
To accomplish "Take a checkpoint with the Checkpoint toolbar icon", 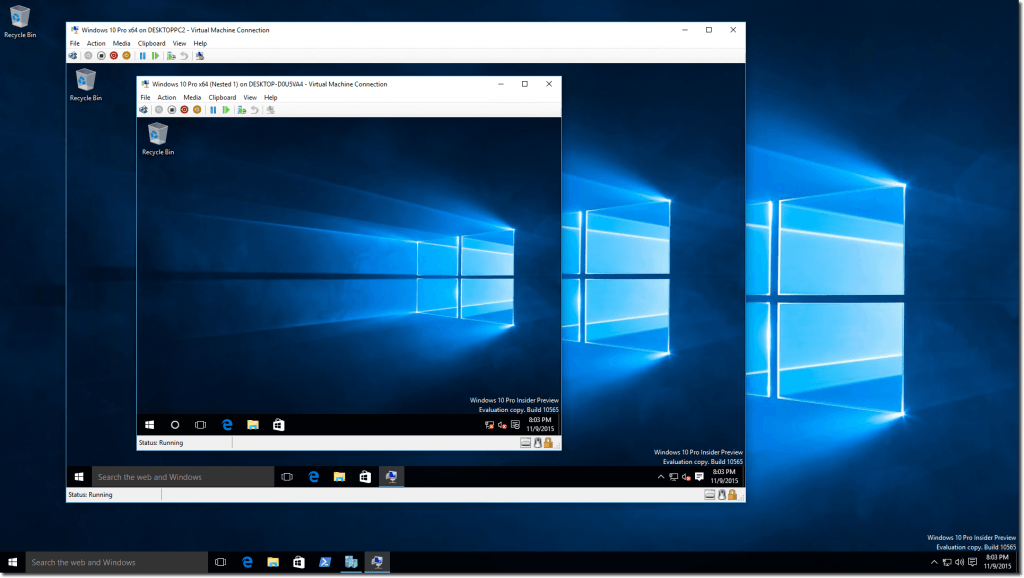I will coord(170,56).
